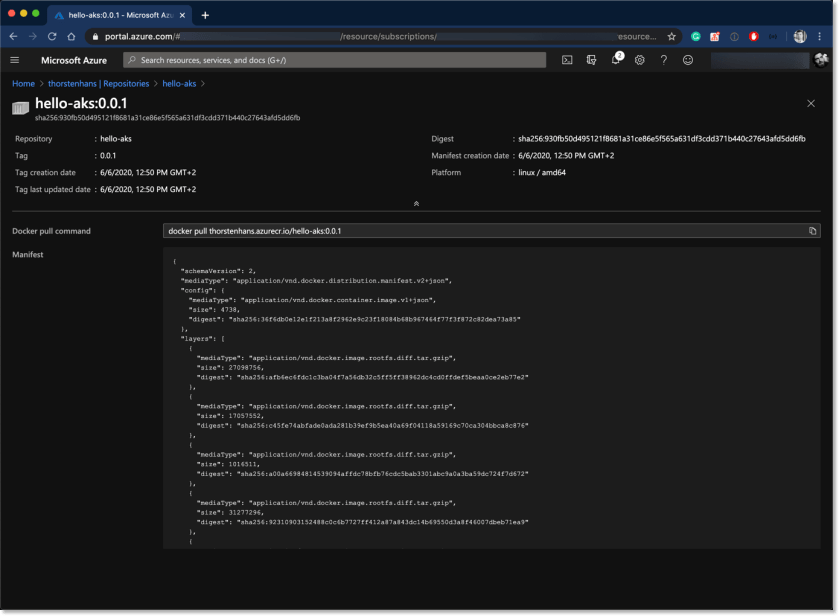Go to the browser home page
The image size is (839, 616).
(x=71, y=36)
